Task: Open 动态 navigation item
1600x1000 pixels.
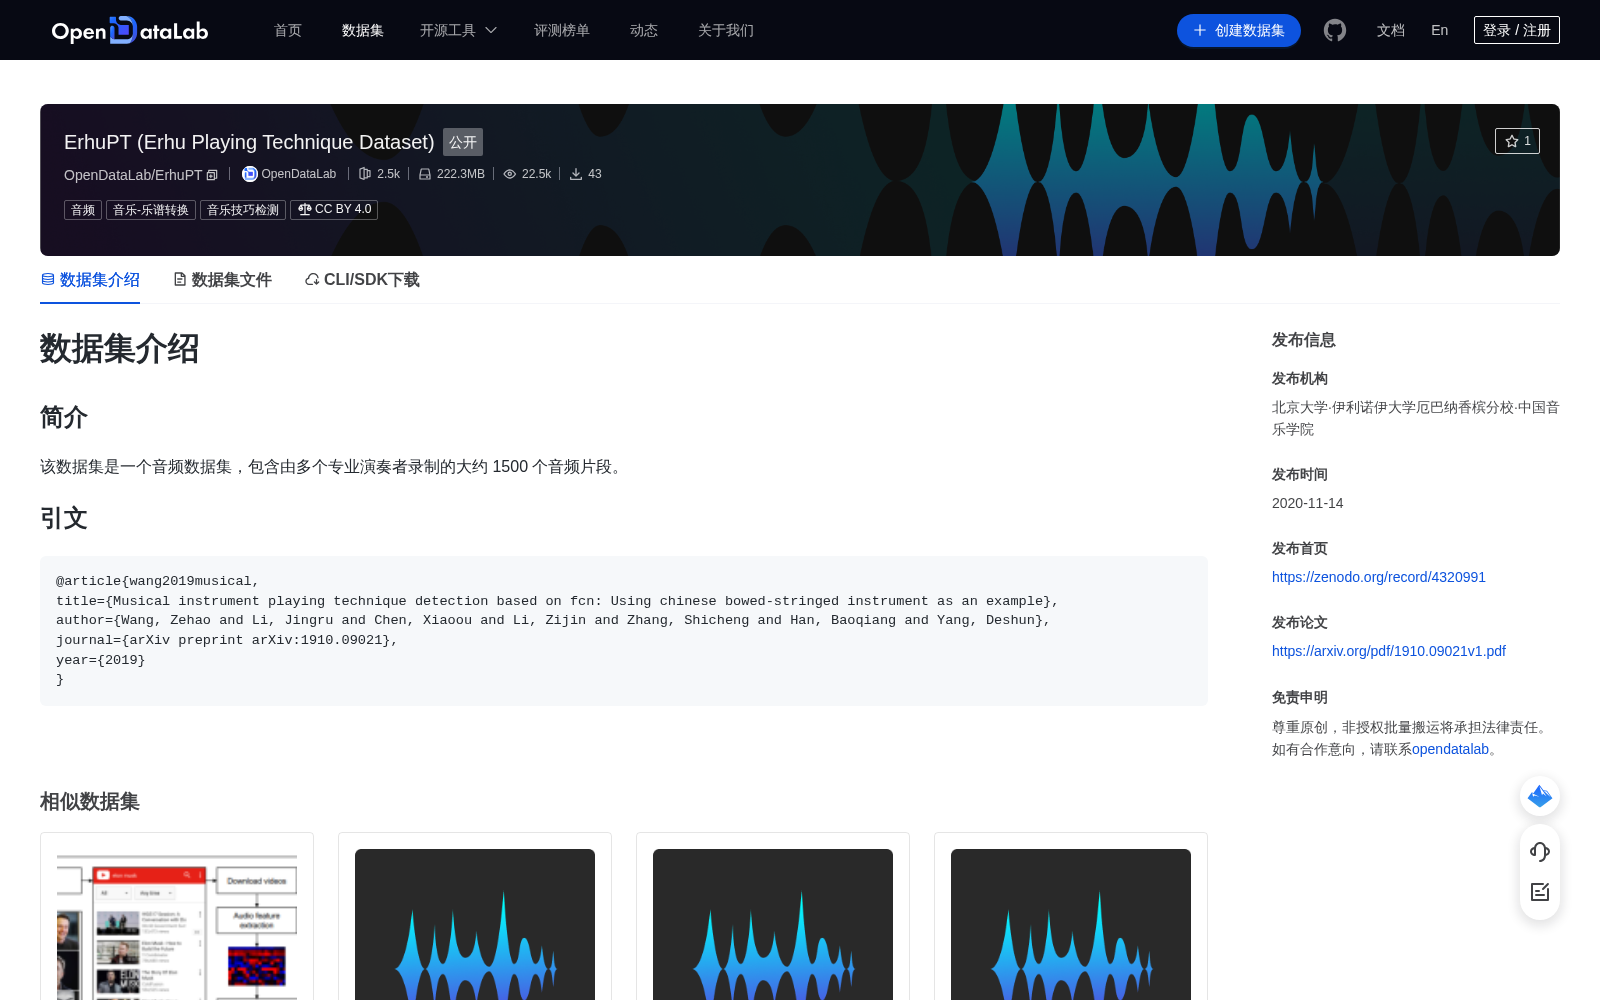Action: tap(644, 30)
